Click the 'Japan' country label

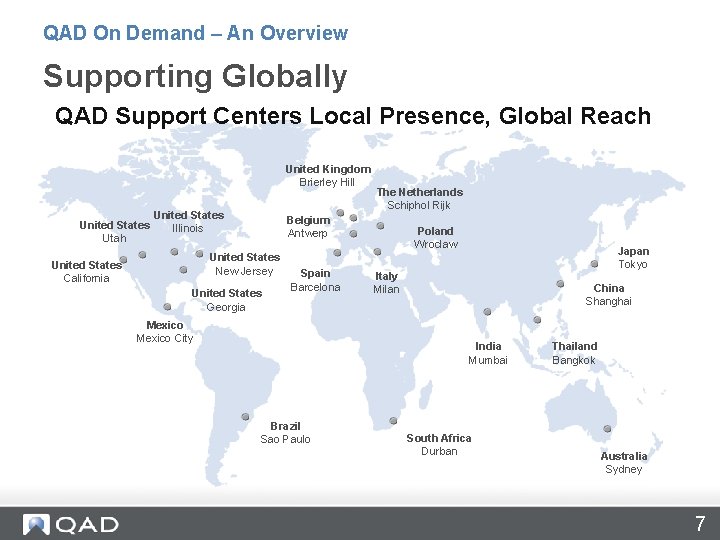(633, 252)
